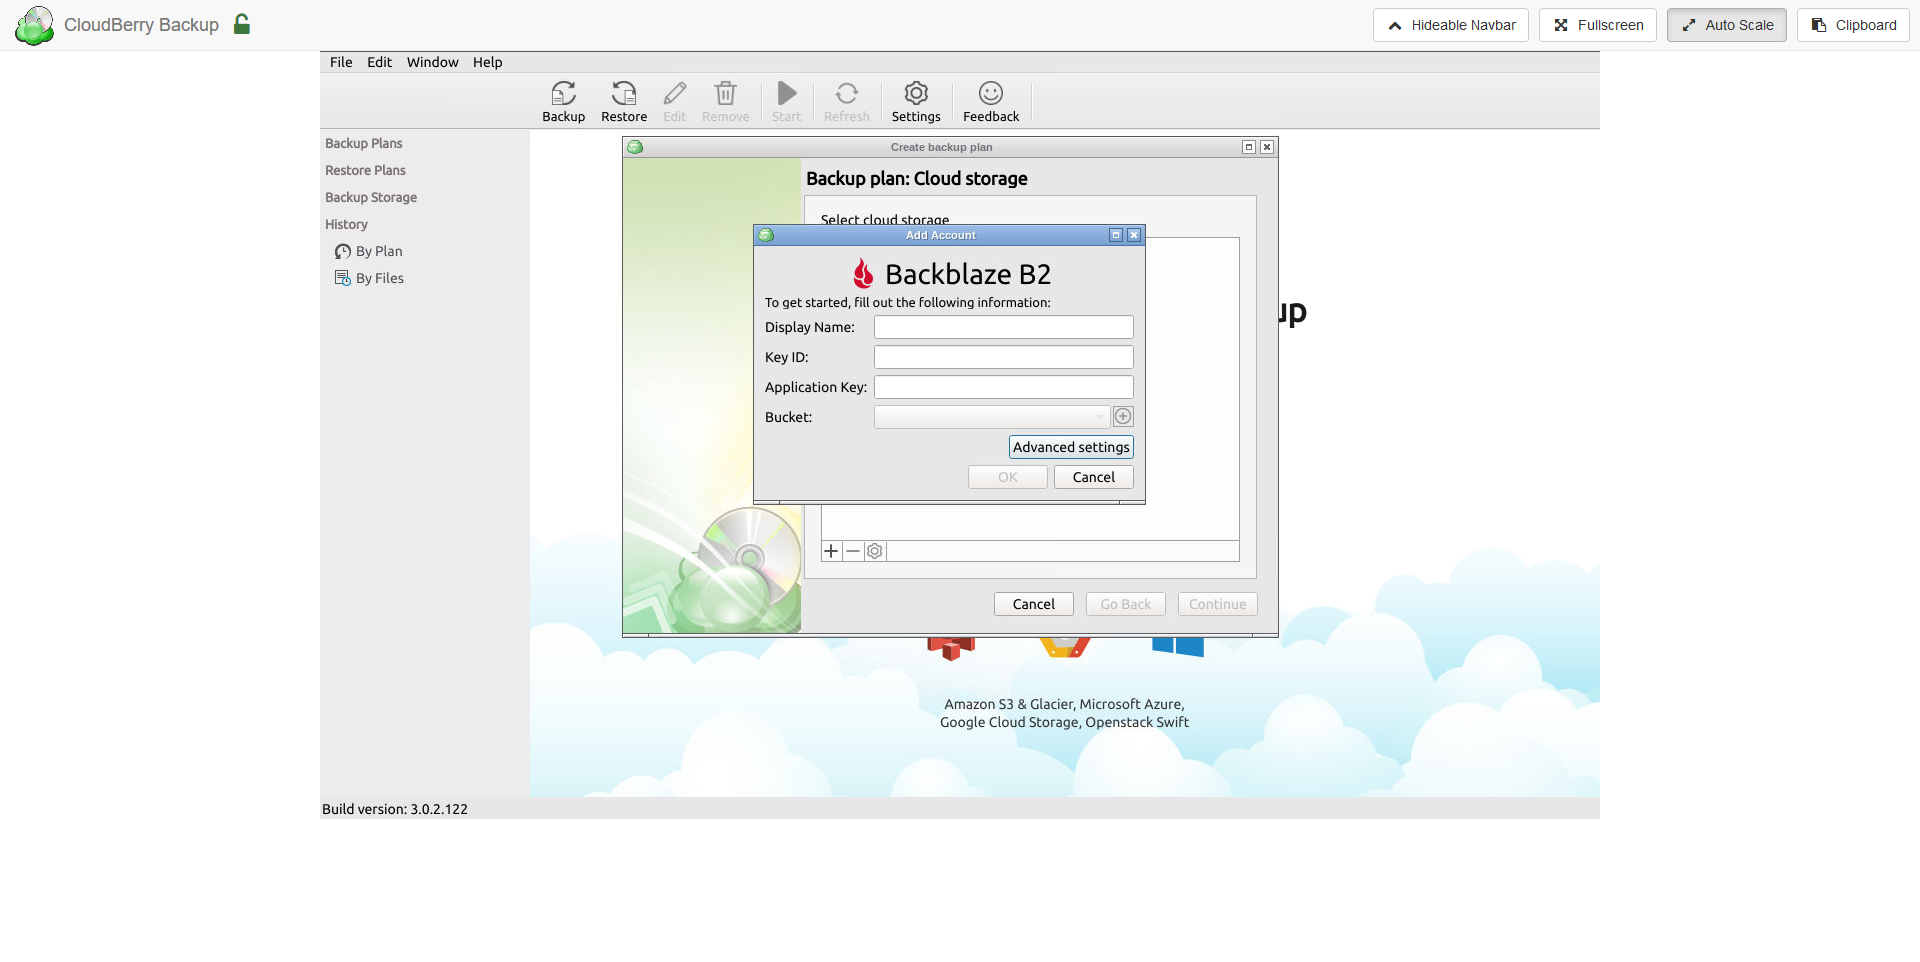Screen dimensions: 1920x962
Task: Close the Create backup plan window
Action: 1267,147
